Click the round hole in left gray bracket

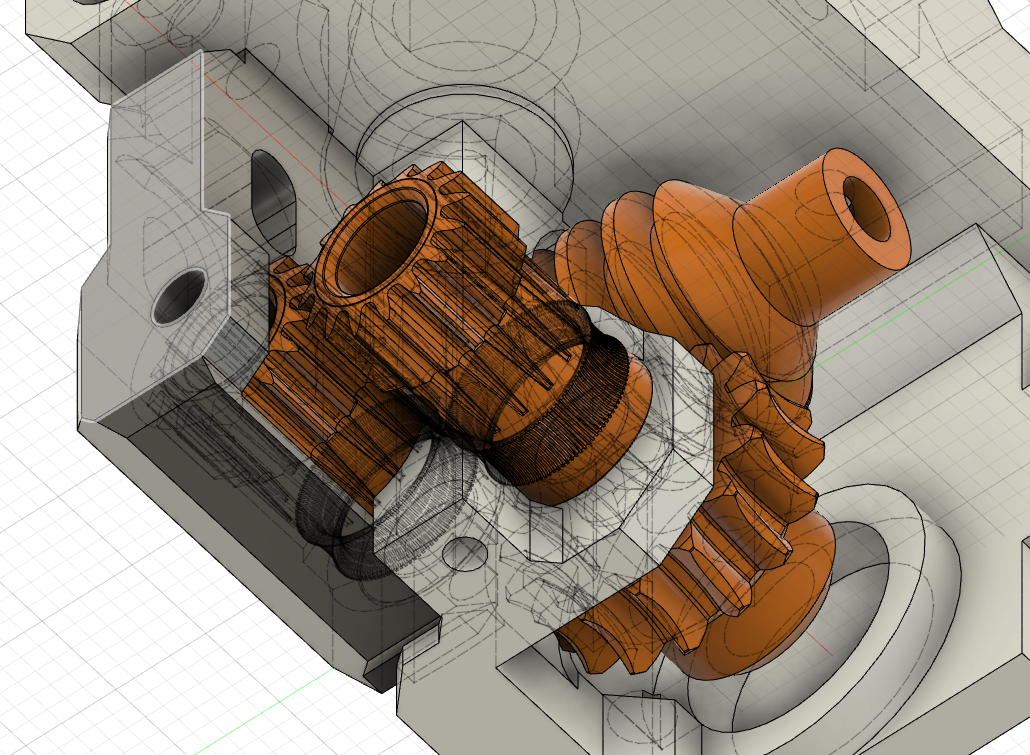[179, 295]
